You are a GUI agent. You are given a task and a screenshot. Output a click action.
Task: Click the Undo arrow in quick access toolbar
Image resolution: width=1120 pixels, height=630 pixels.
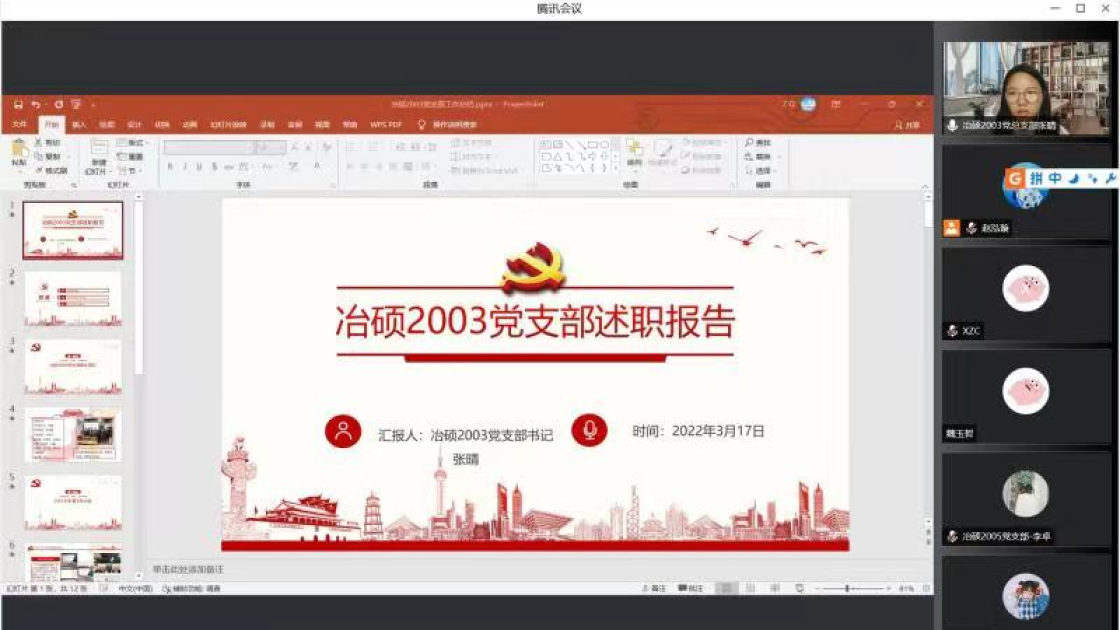(x=36, y=104)
